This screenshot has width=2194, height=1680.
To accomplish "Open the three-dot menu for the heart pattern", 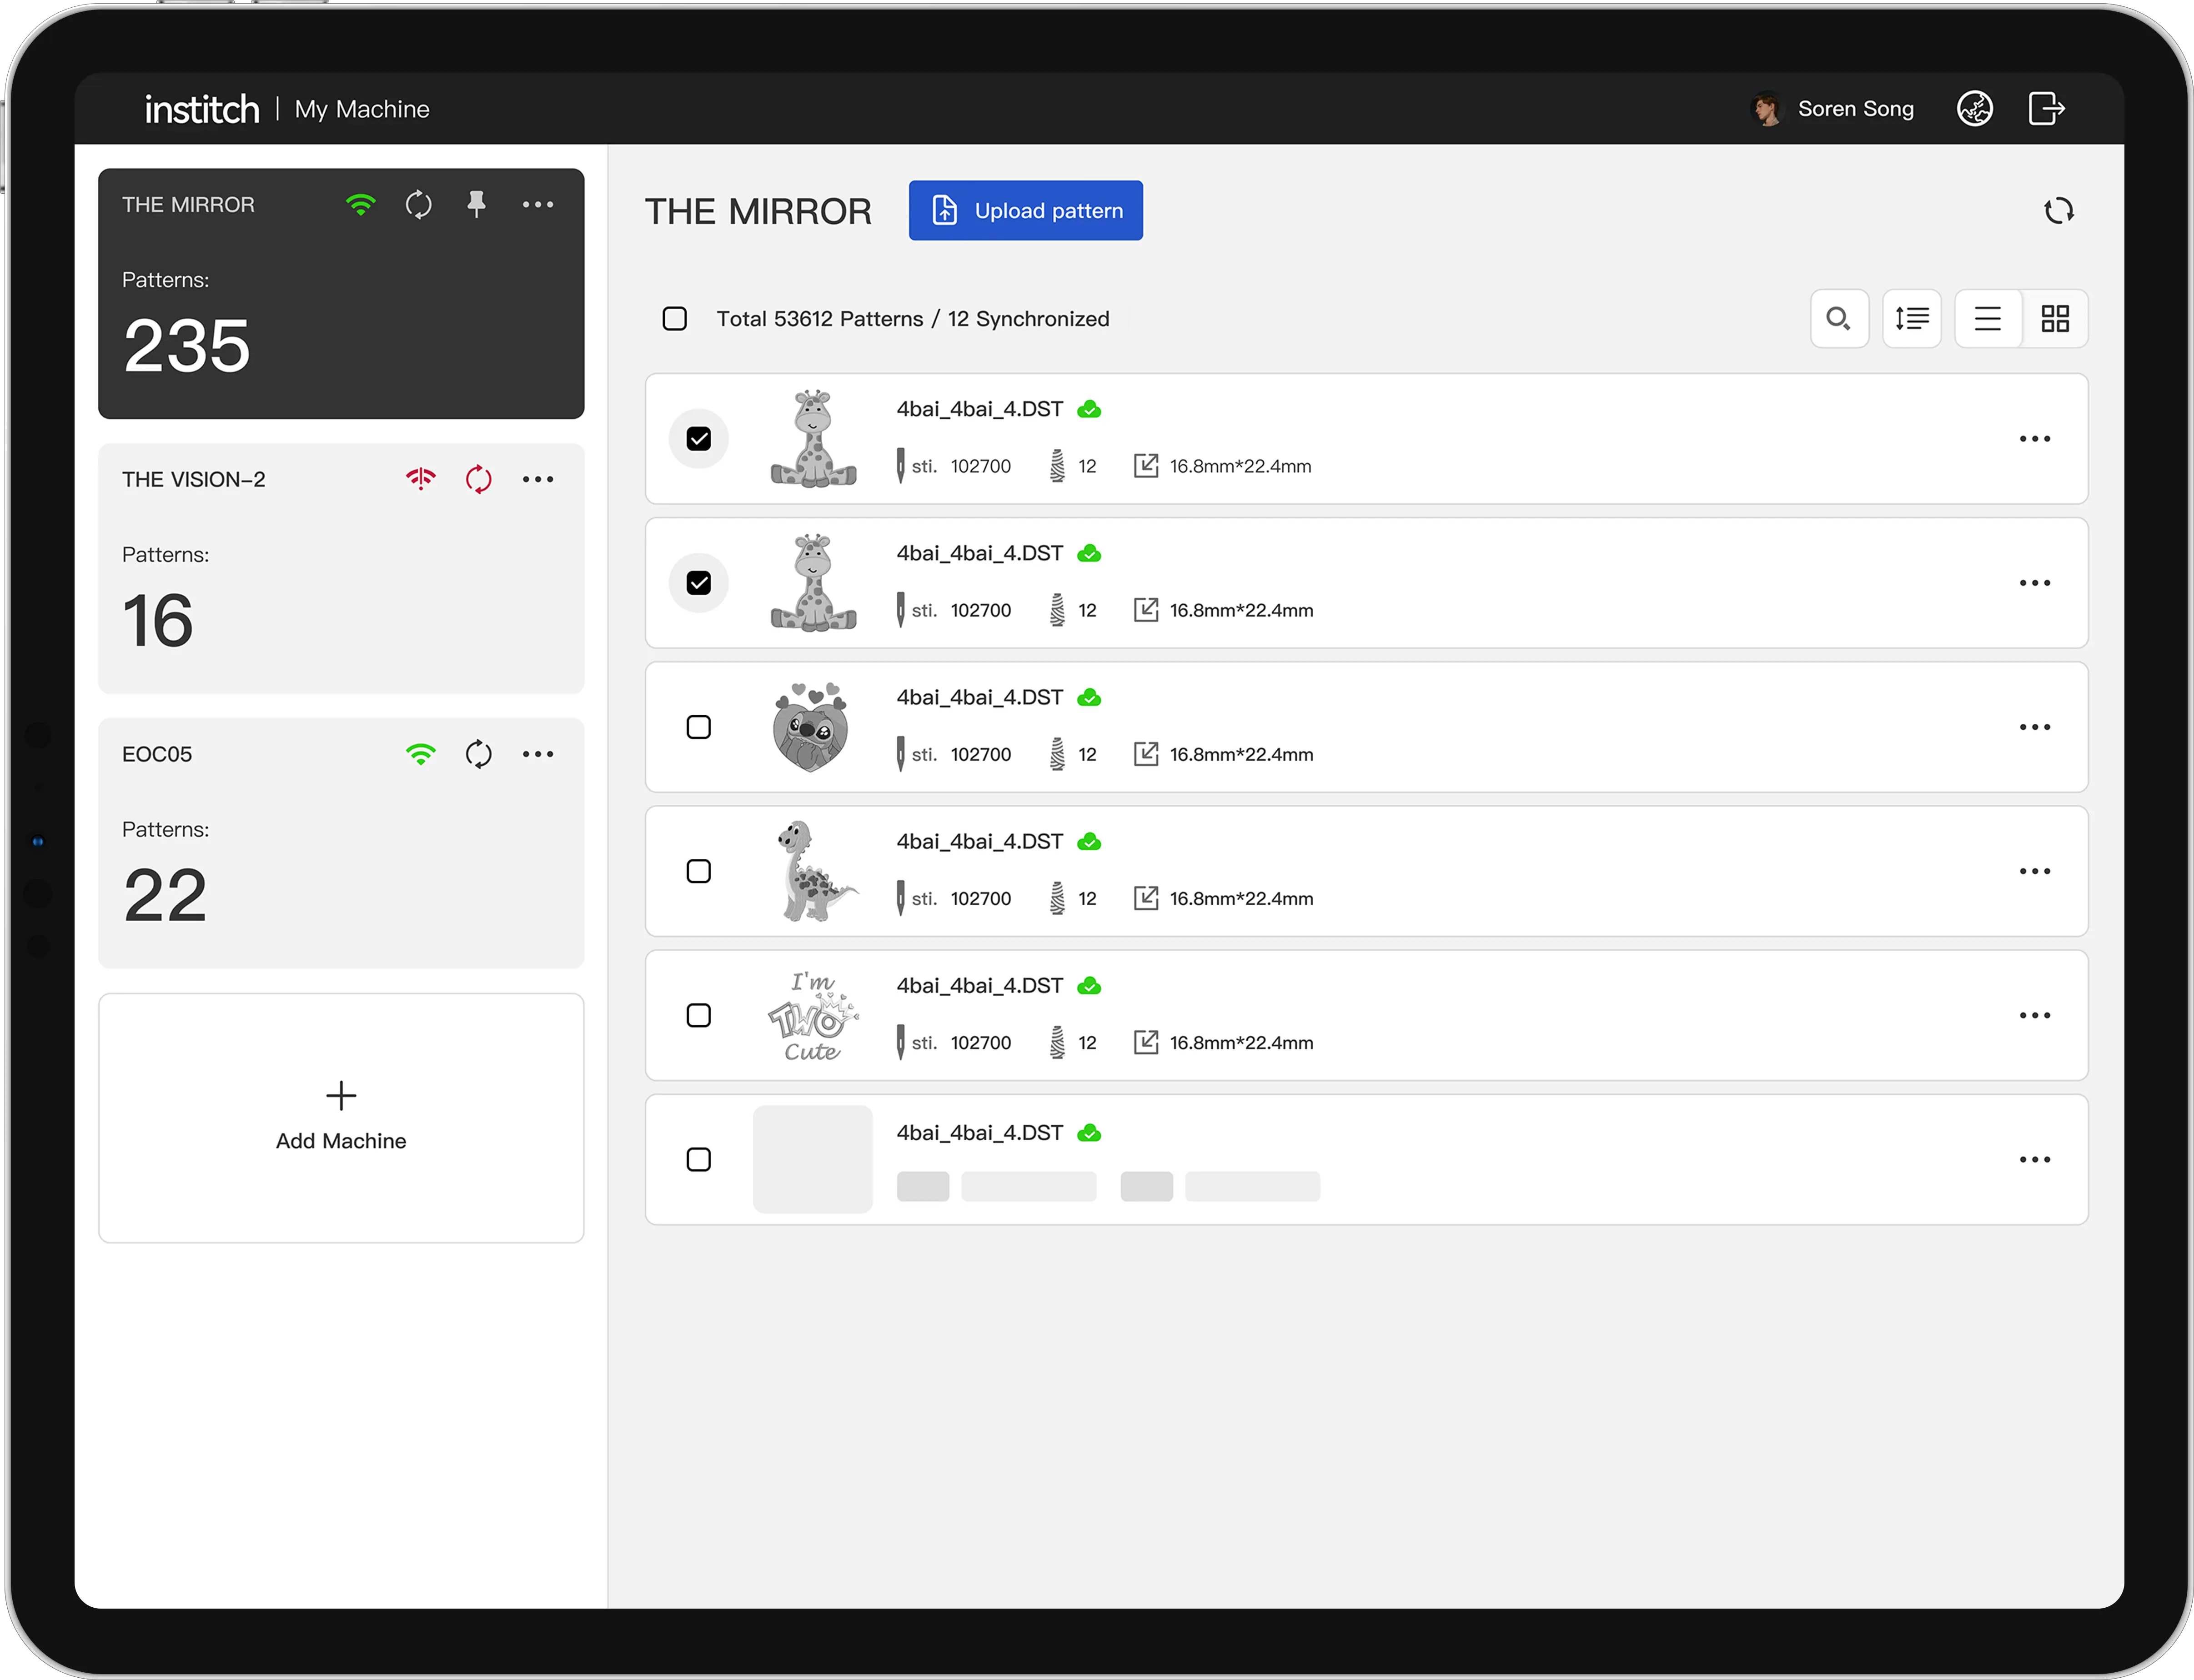I will tap(2034, 727).
